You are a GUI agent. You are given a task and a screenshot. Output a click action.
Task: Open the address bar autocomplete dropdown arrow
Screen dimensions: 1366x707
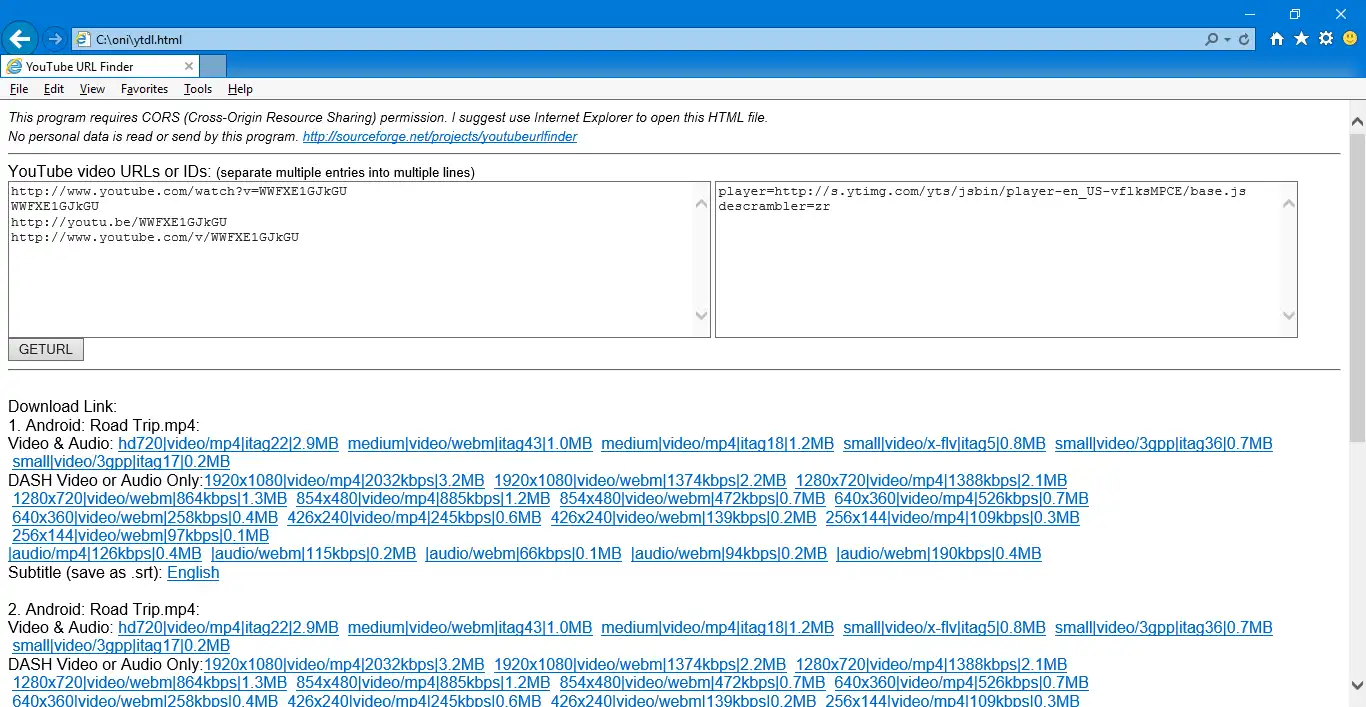[1228, 40]
